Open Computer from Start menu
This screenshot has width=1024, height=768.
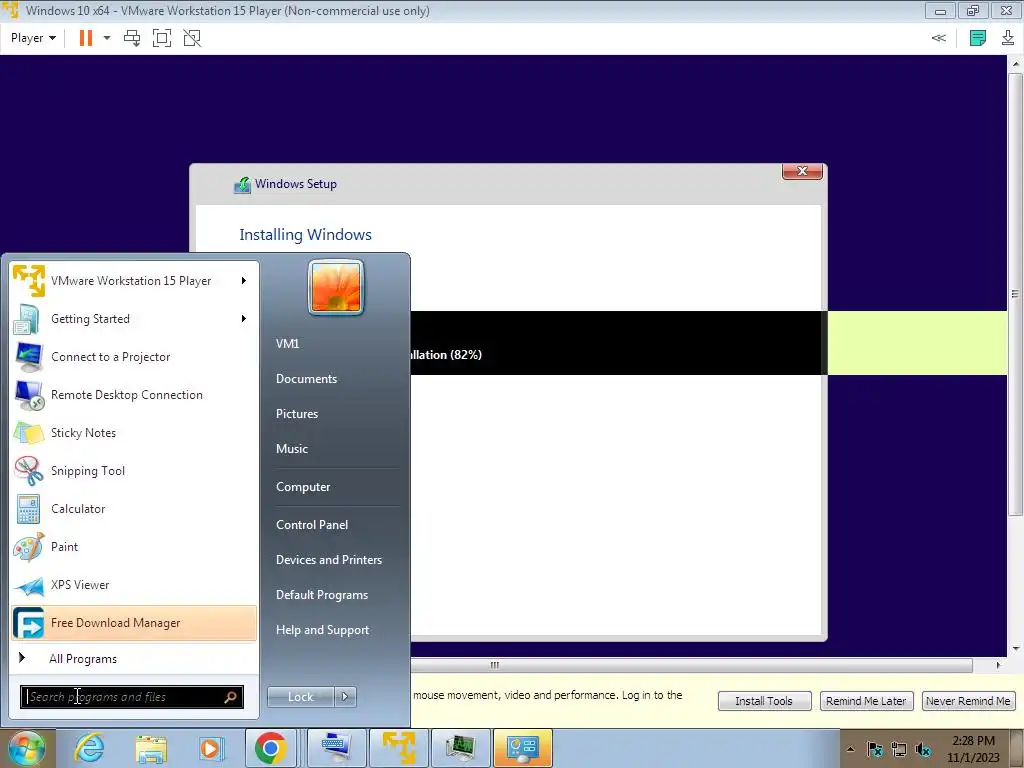(303, 487)
